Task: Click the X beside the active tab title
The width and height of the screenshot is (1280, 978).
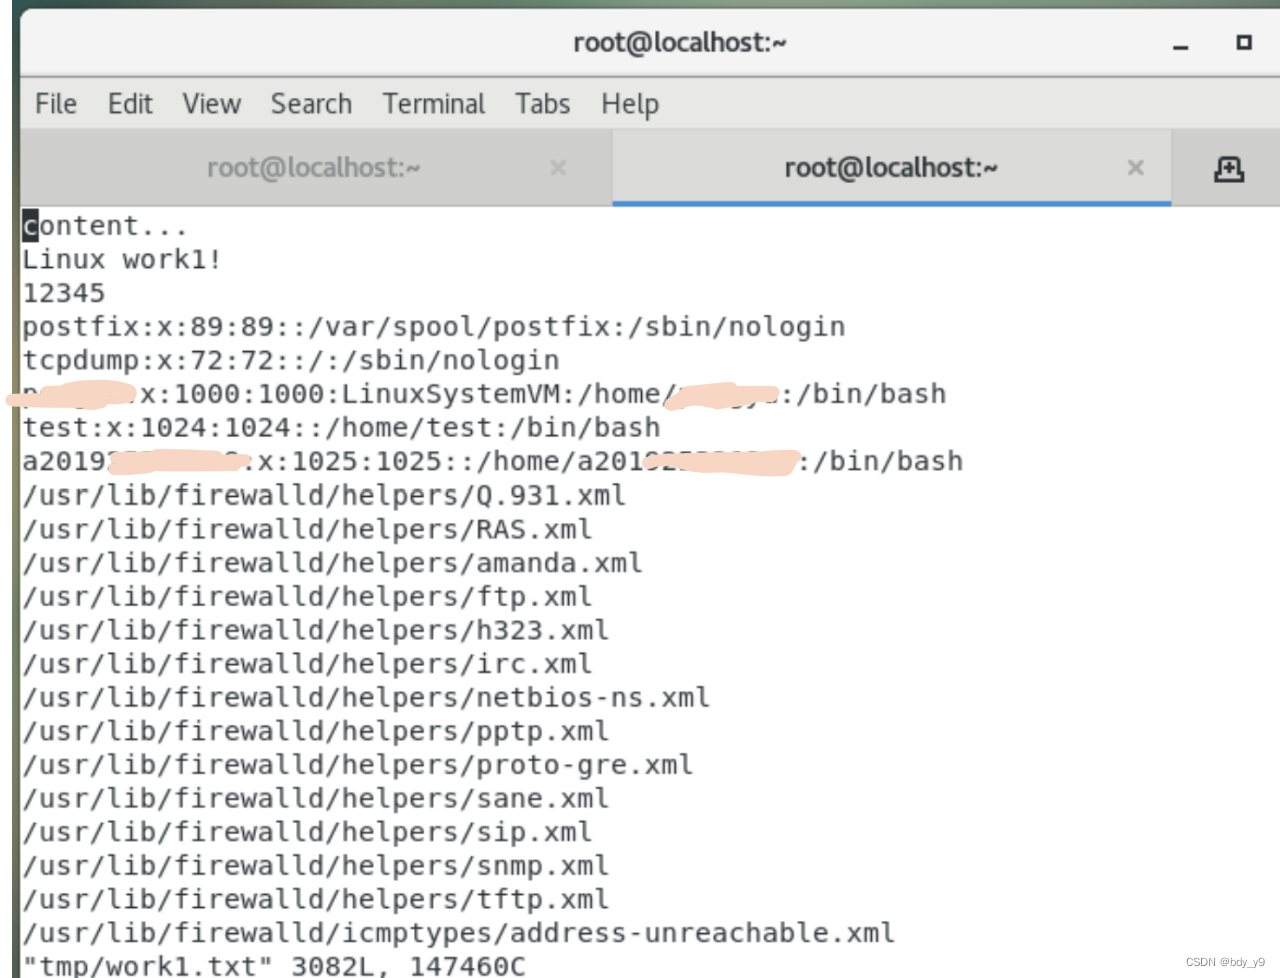Action: click(x=1136, y=168)
